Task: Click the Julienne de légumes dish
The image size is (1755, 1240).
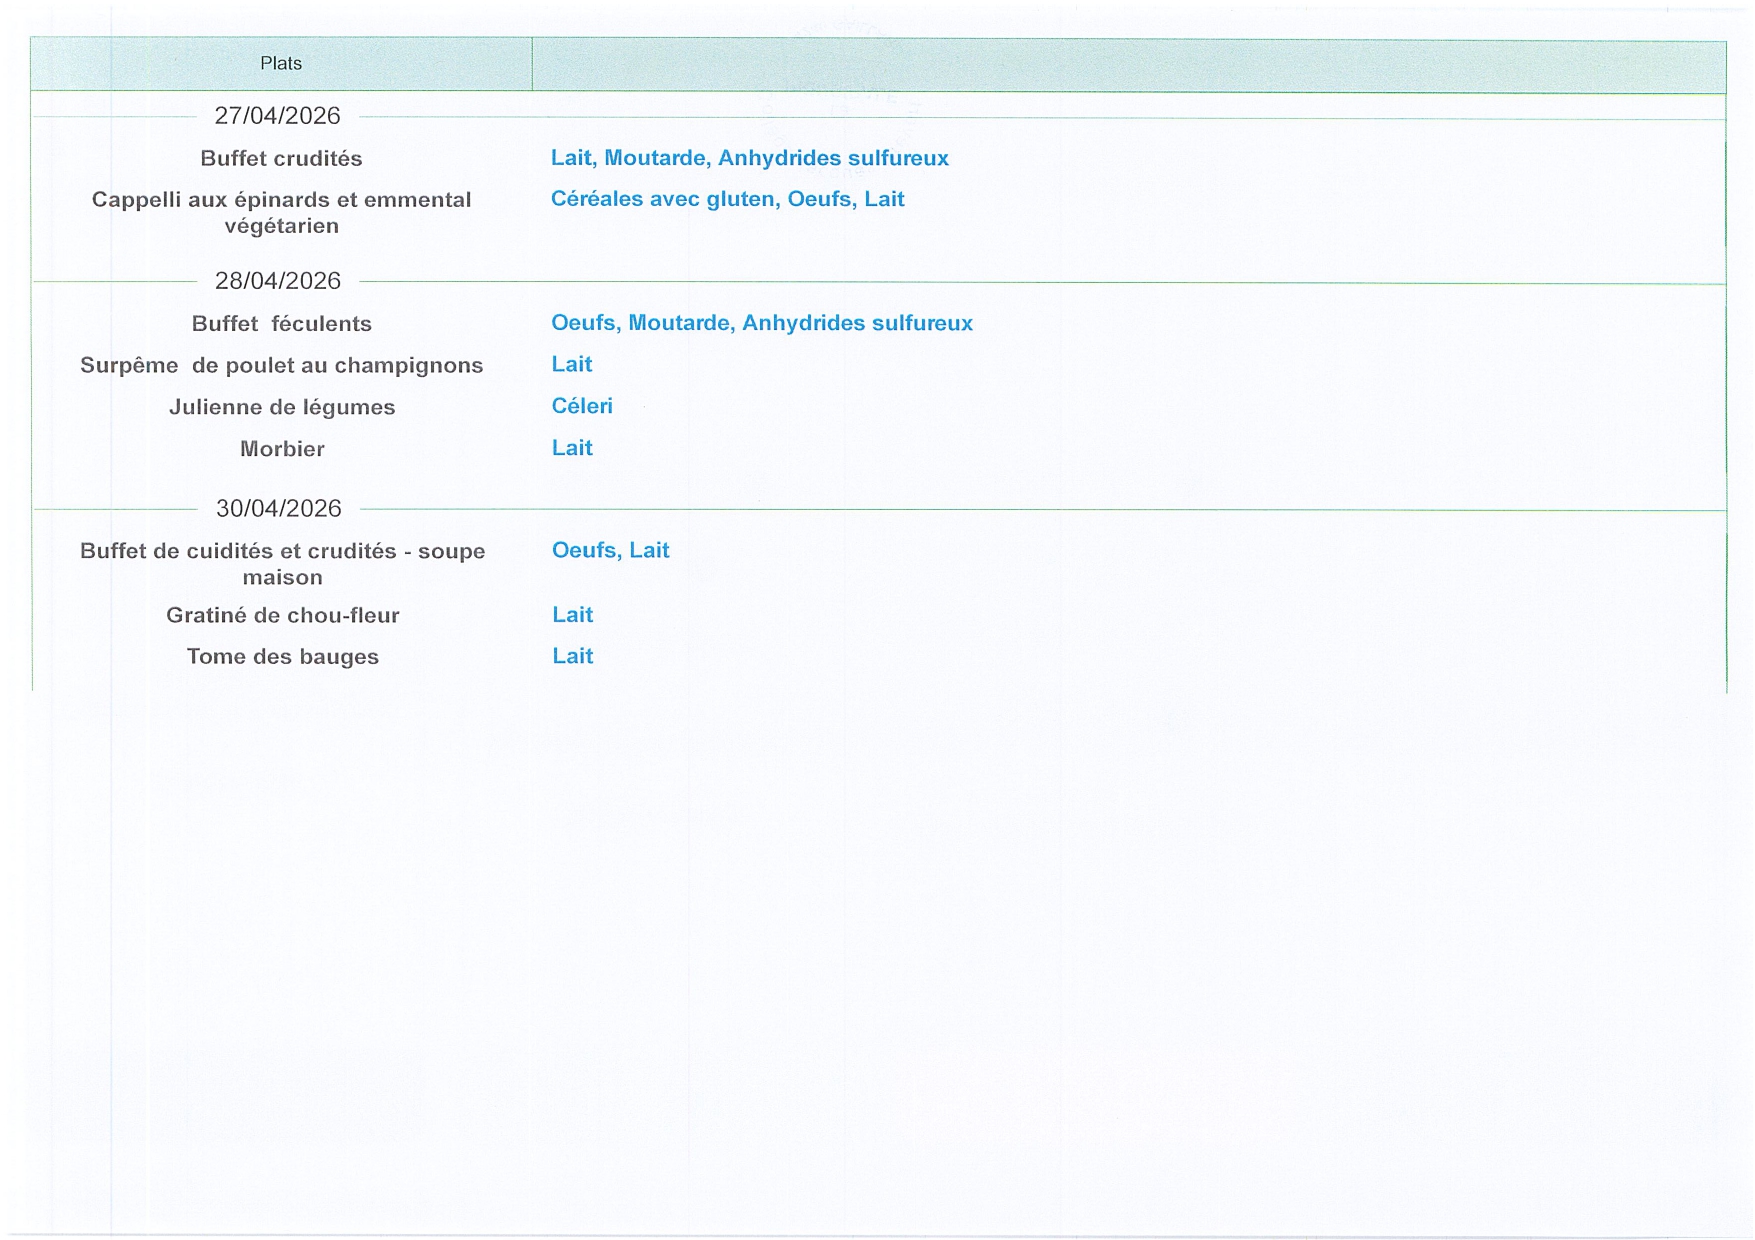Action: click(282, 408)
